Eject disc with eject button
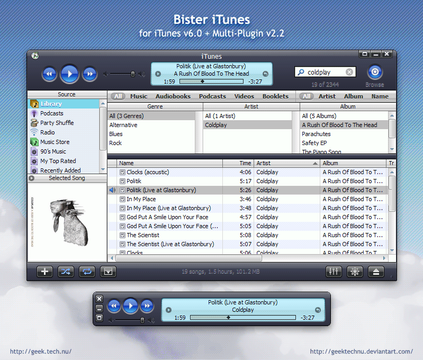The width and height of the screenshot is (423, 360). (376, 272)
